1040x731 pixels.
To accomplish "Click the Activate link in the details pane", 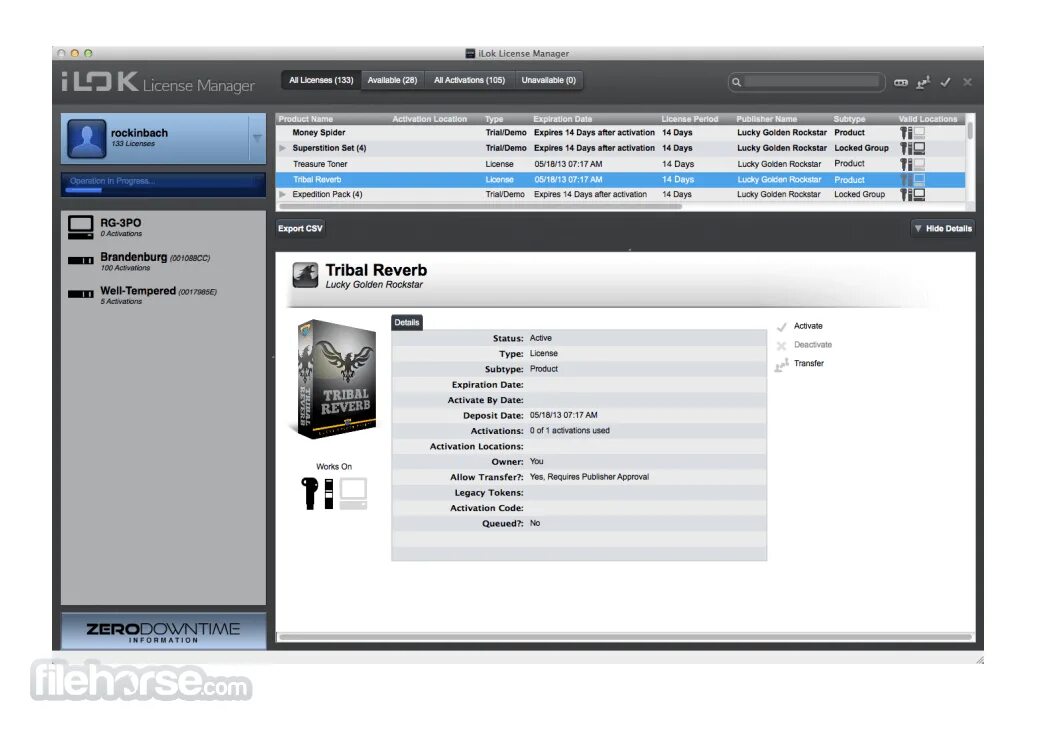I will [x=808, y=326].
